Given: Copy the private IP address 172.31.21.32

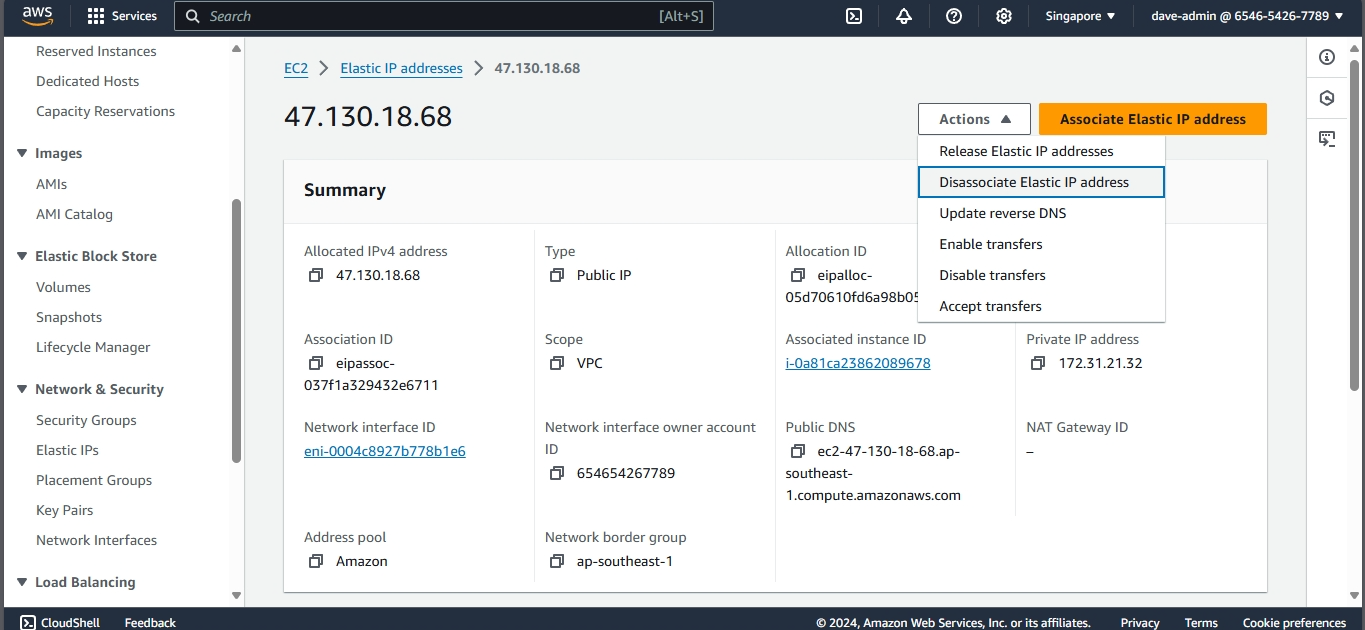Looking at the screenshot, I should [1038, 363].
